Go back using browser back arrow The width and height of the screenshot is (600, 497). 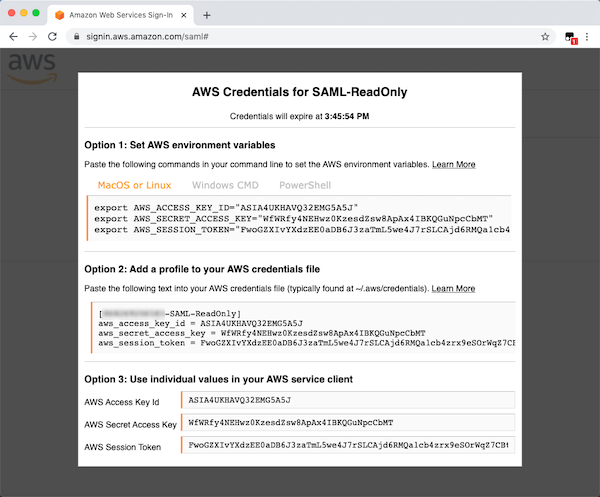(13, 37)
